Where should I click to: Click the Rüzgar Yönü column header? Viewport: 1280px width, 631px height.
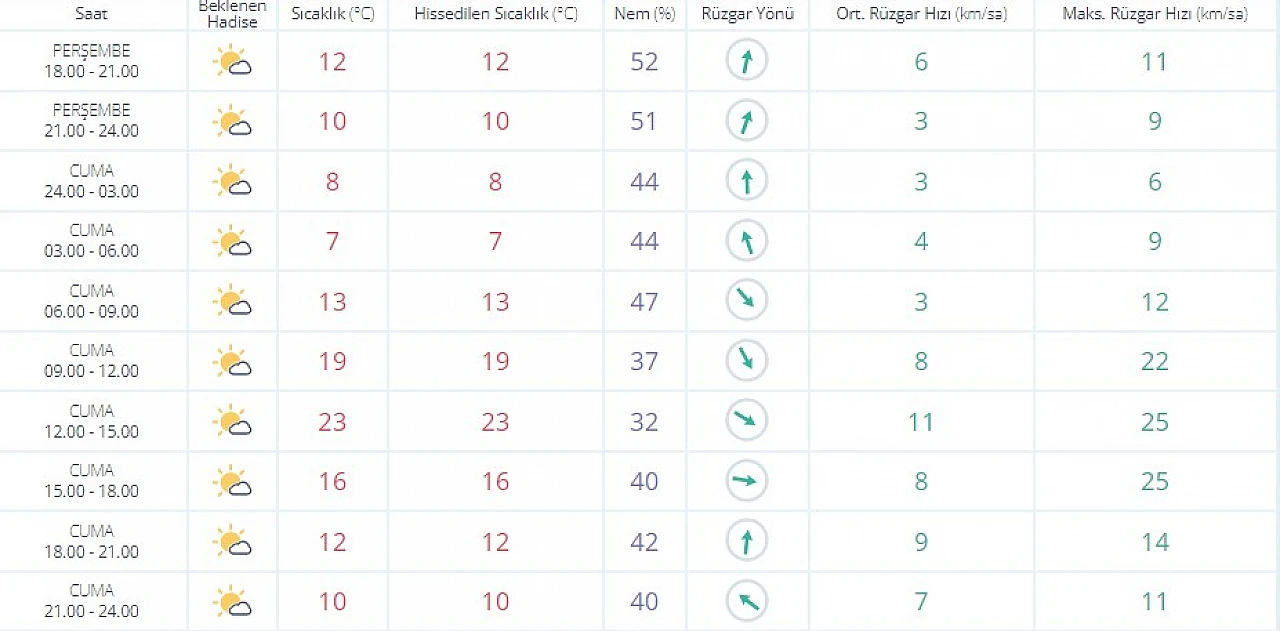pos(747,14)
